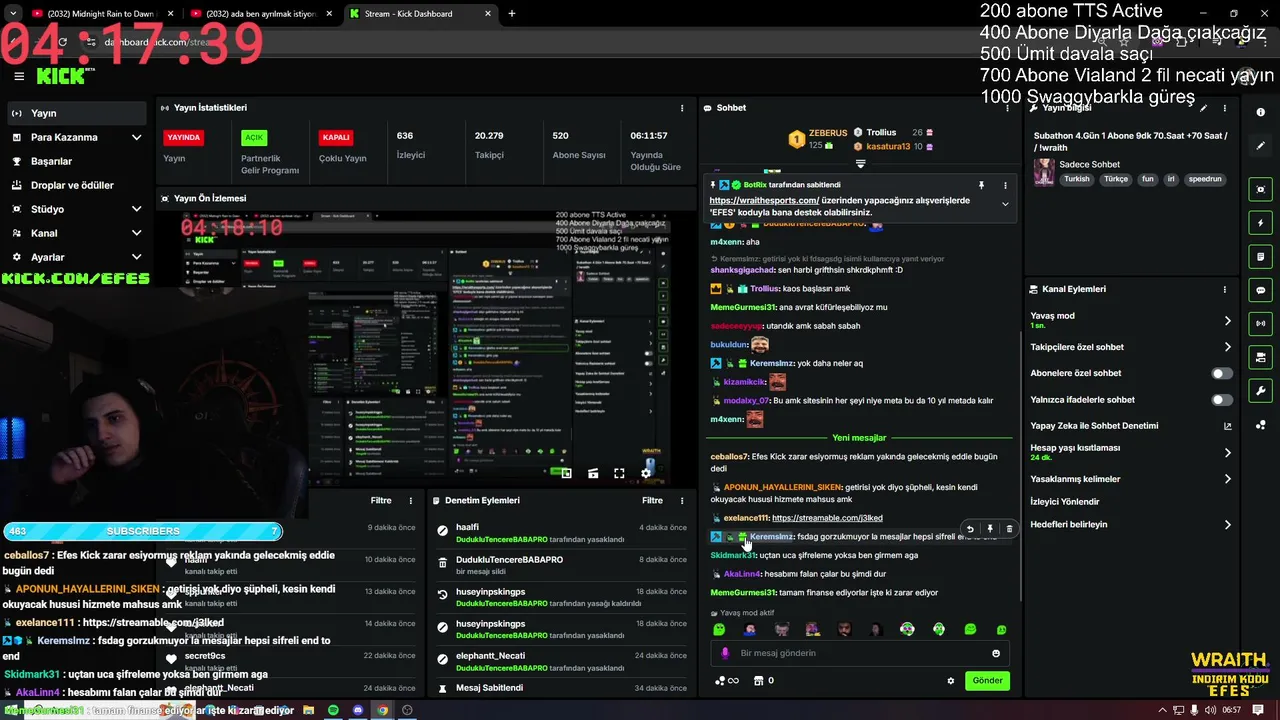Open the Kick hamburger menu
Image resolution: width=1280 pixels, height=720 pixels.
pyautogui.click(x=19, y=76)
